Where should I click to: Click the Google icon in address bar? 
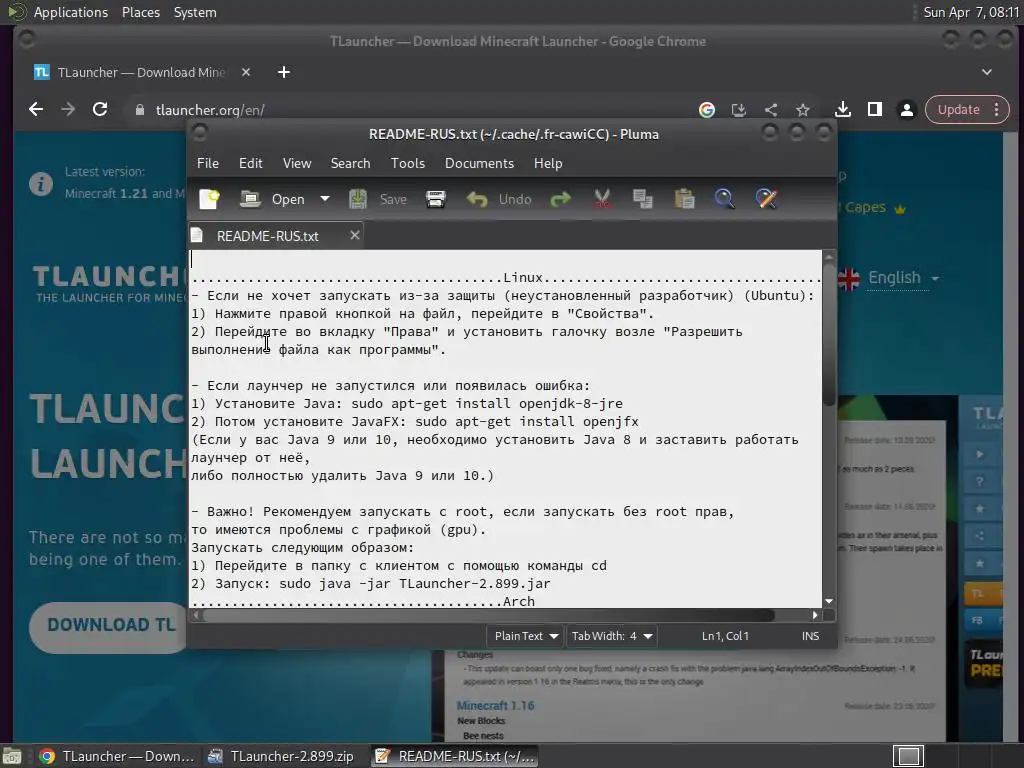(707, 110)
